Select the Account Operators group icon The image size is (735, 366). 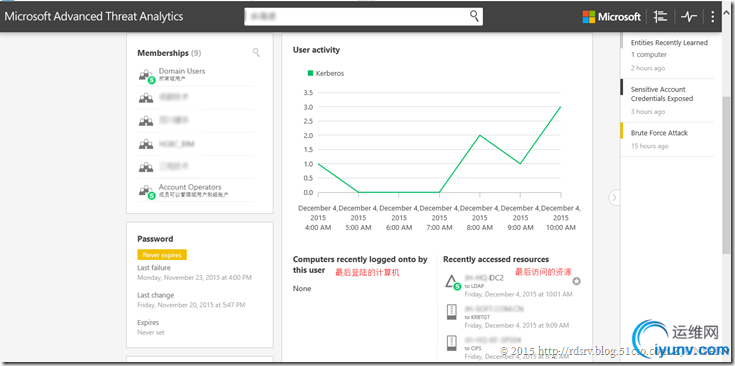pyautogui.click(x=146, y=192)
